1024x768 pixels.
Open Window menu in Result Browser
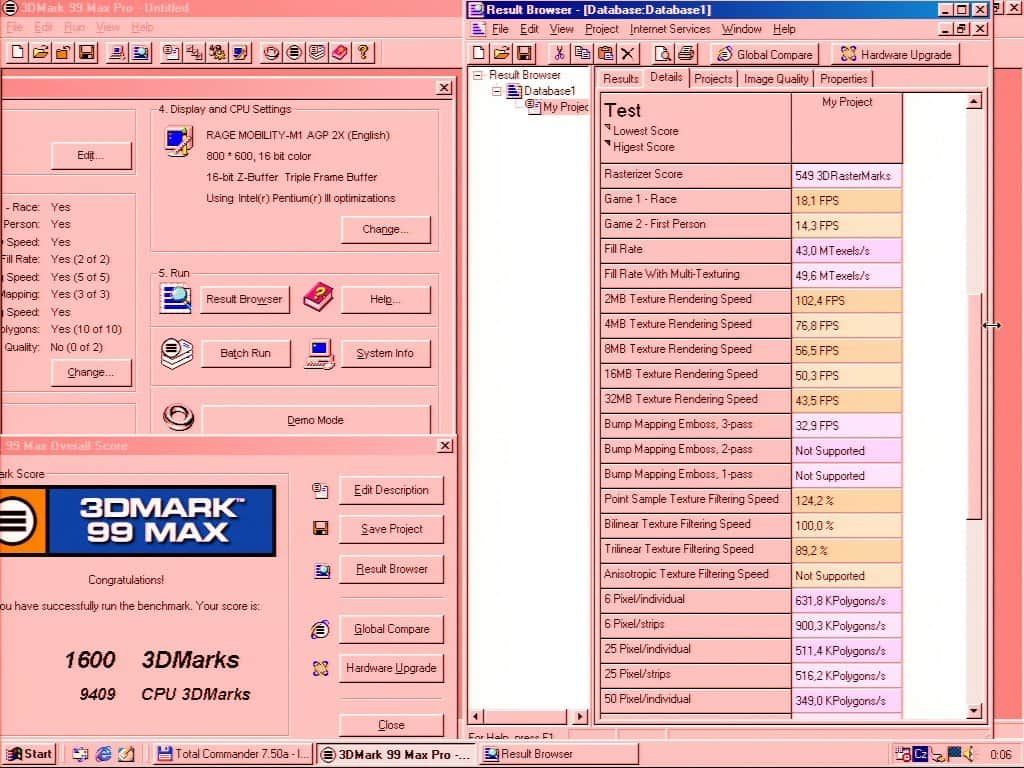[741, 29]
